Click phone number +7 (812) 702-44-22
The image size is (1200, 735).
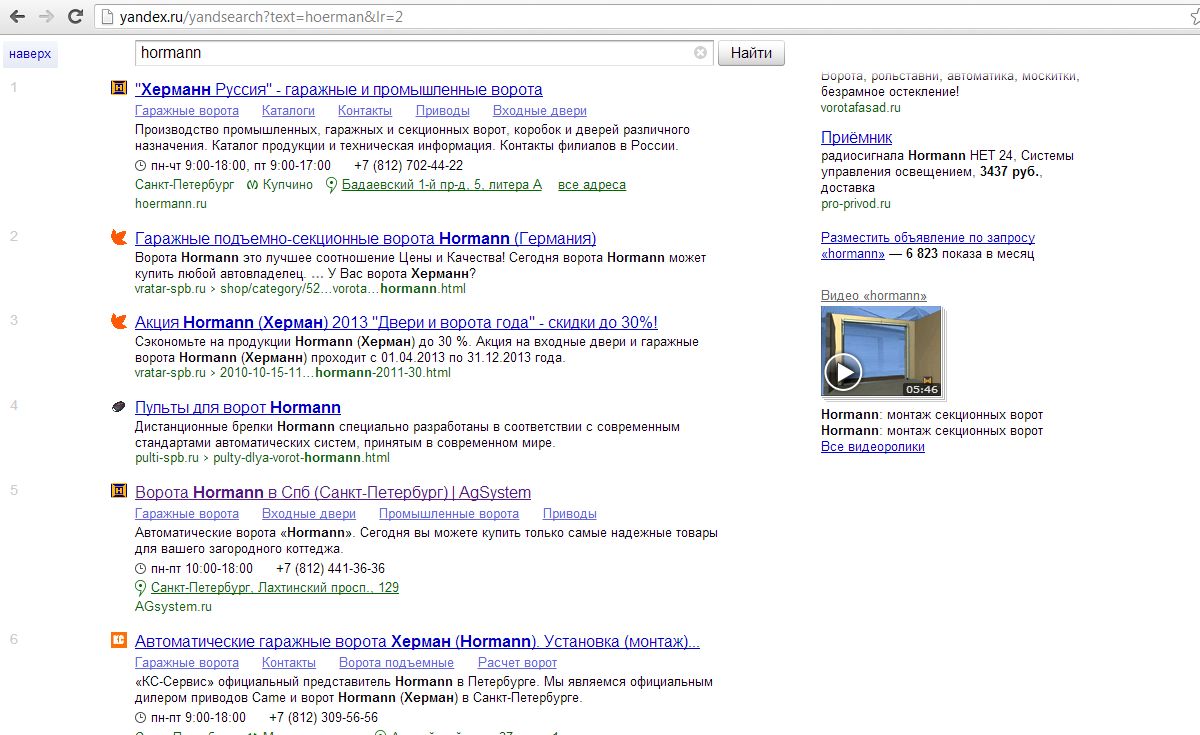[x=409, y=166]
